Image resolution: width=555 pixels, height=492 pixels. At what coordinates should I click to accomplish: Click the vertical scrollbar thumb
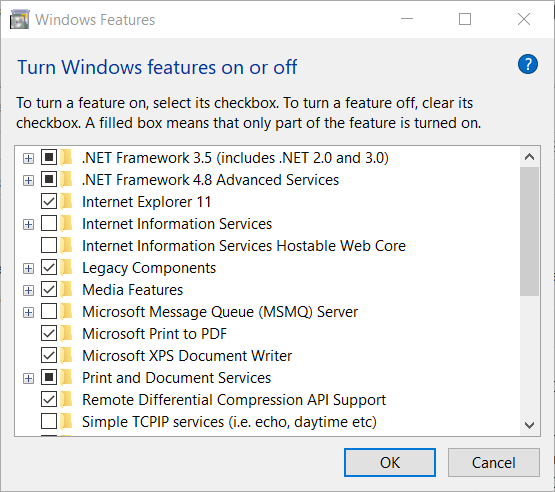point(530,231)
